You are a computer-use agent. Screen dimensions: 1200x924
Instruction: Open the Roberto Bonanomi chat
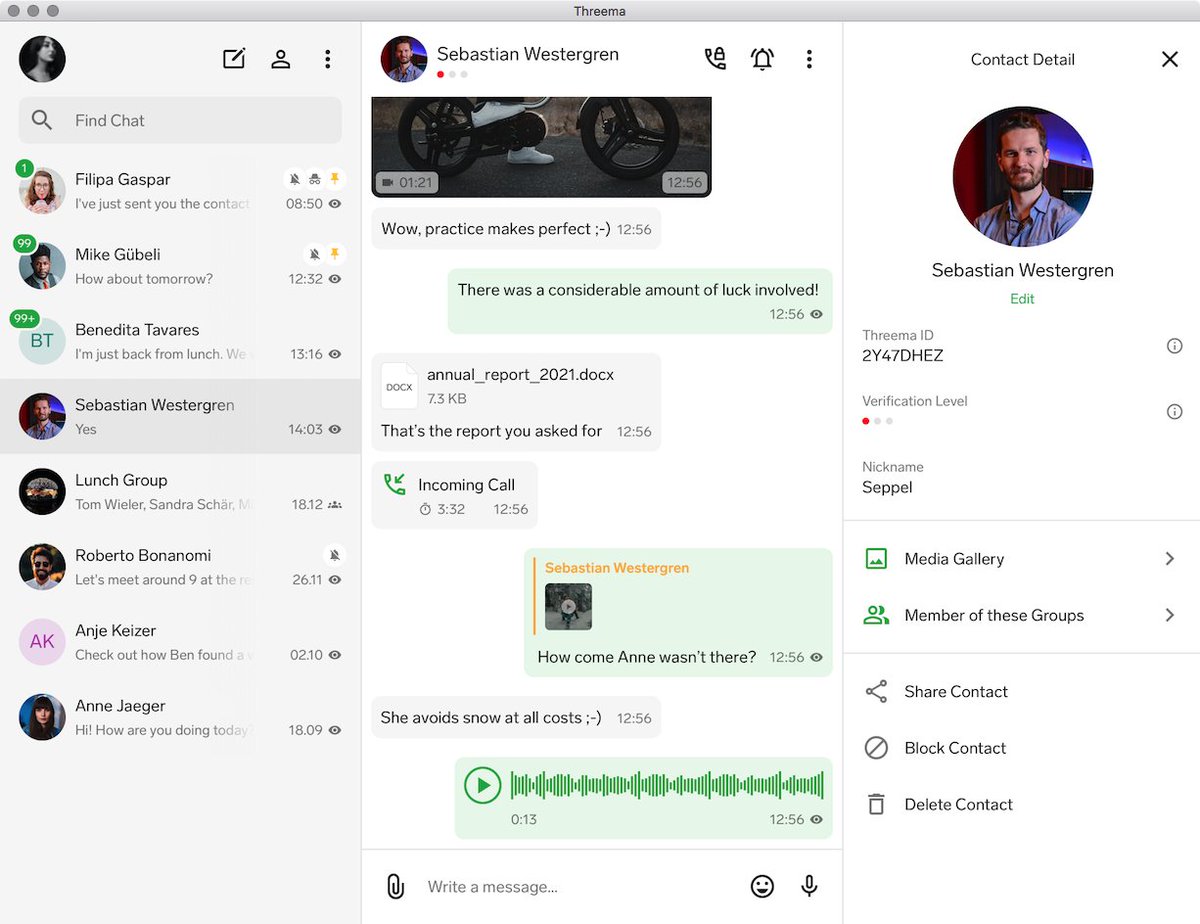180,567
